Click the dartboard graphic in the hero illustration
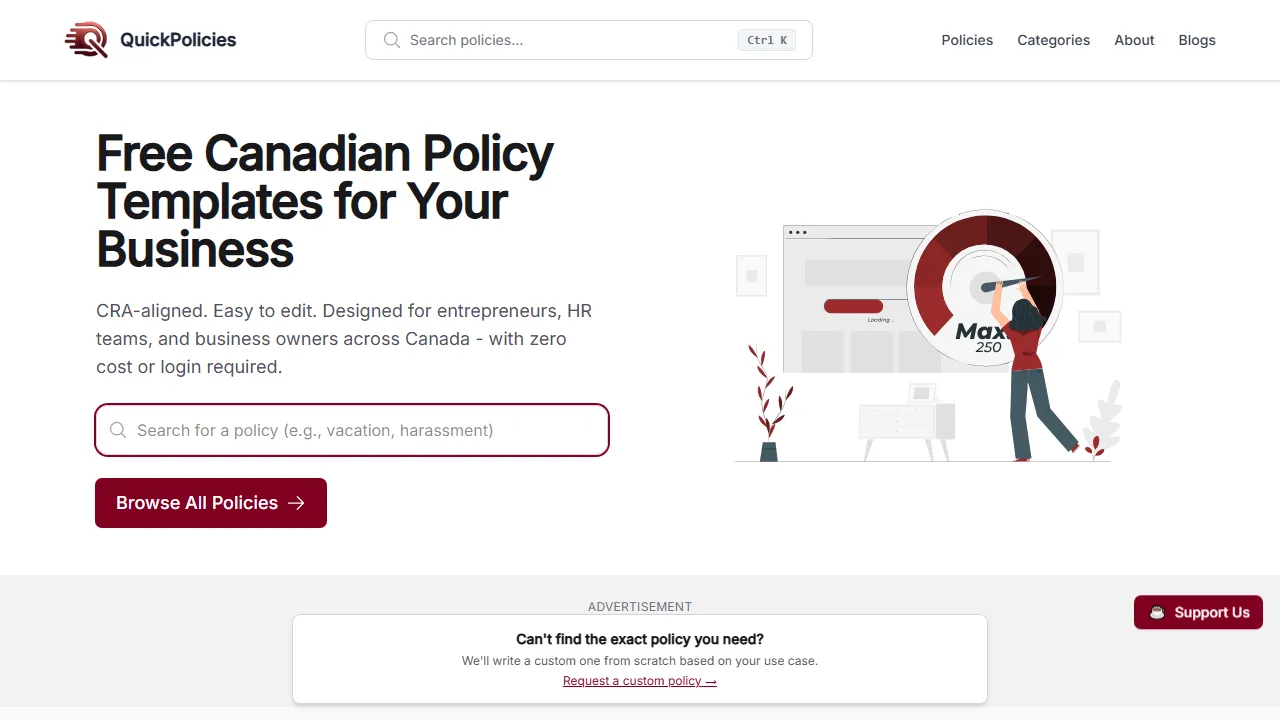1280x720 pixels. pyautogui.click(x=985, y=287)
